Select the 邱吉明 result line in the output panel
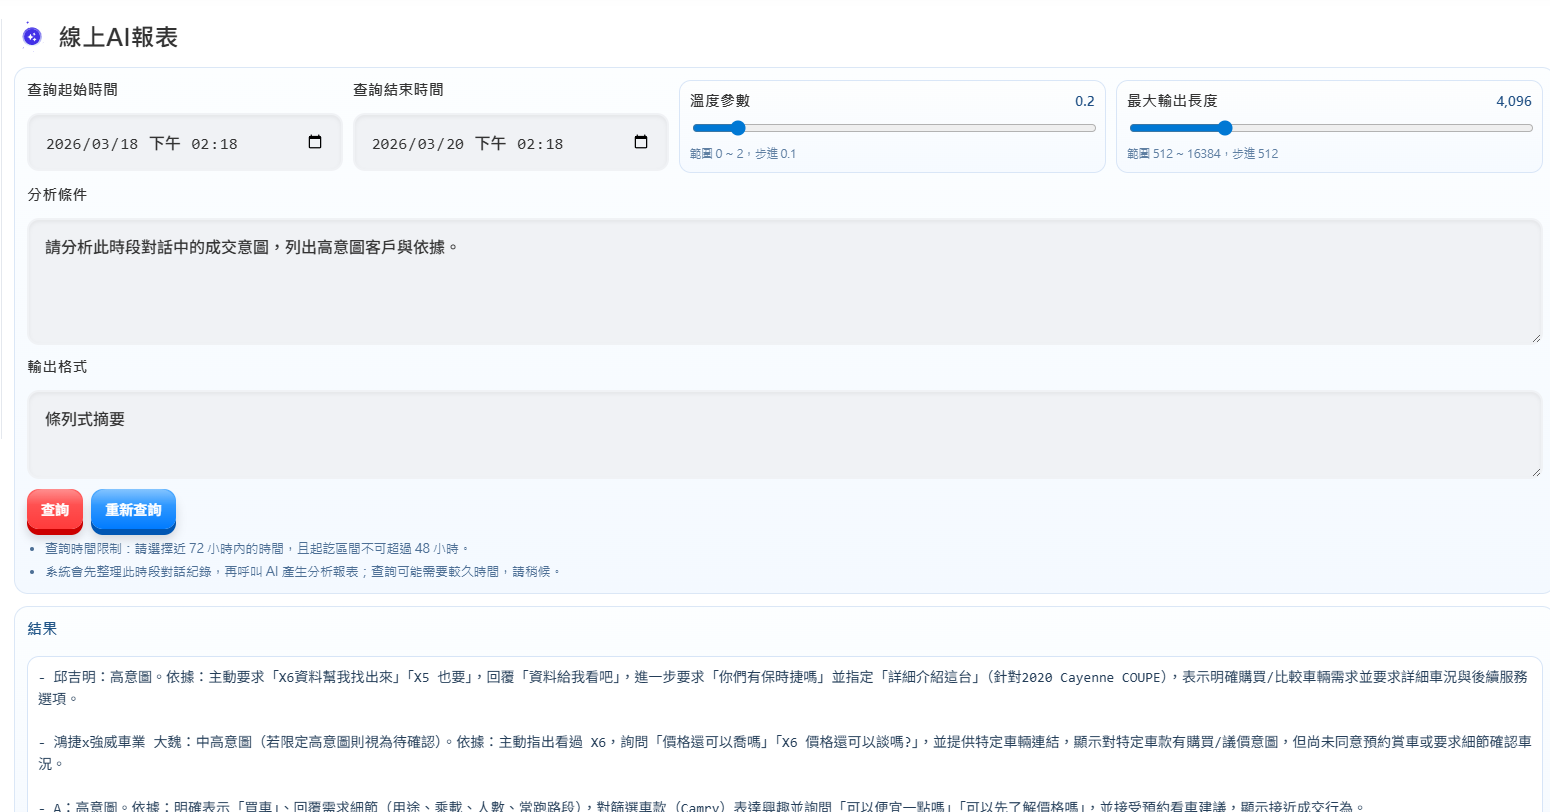The width and height of the screenshot is (1550, 812). pos(400,677)
